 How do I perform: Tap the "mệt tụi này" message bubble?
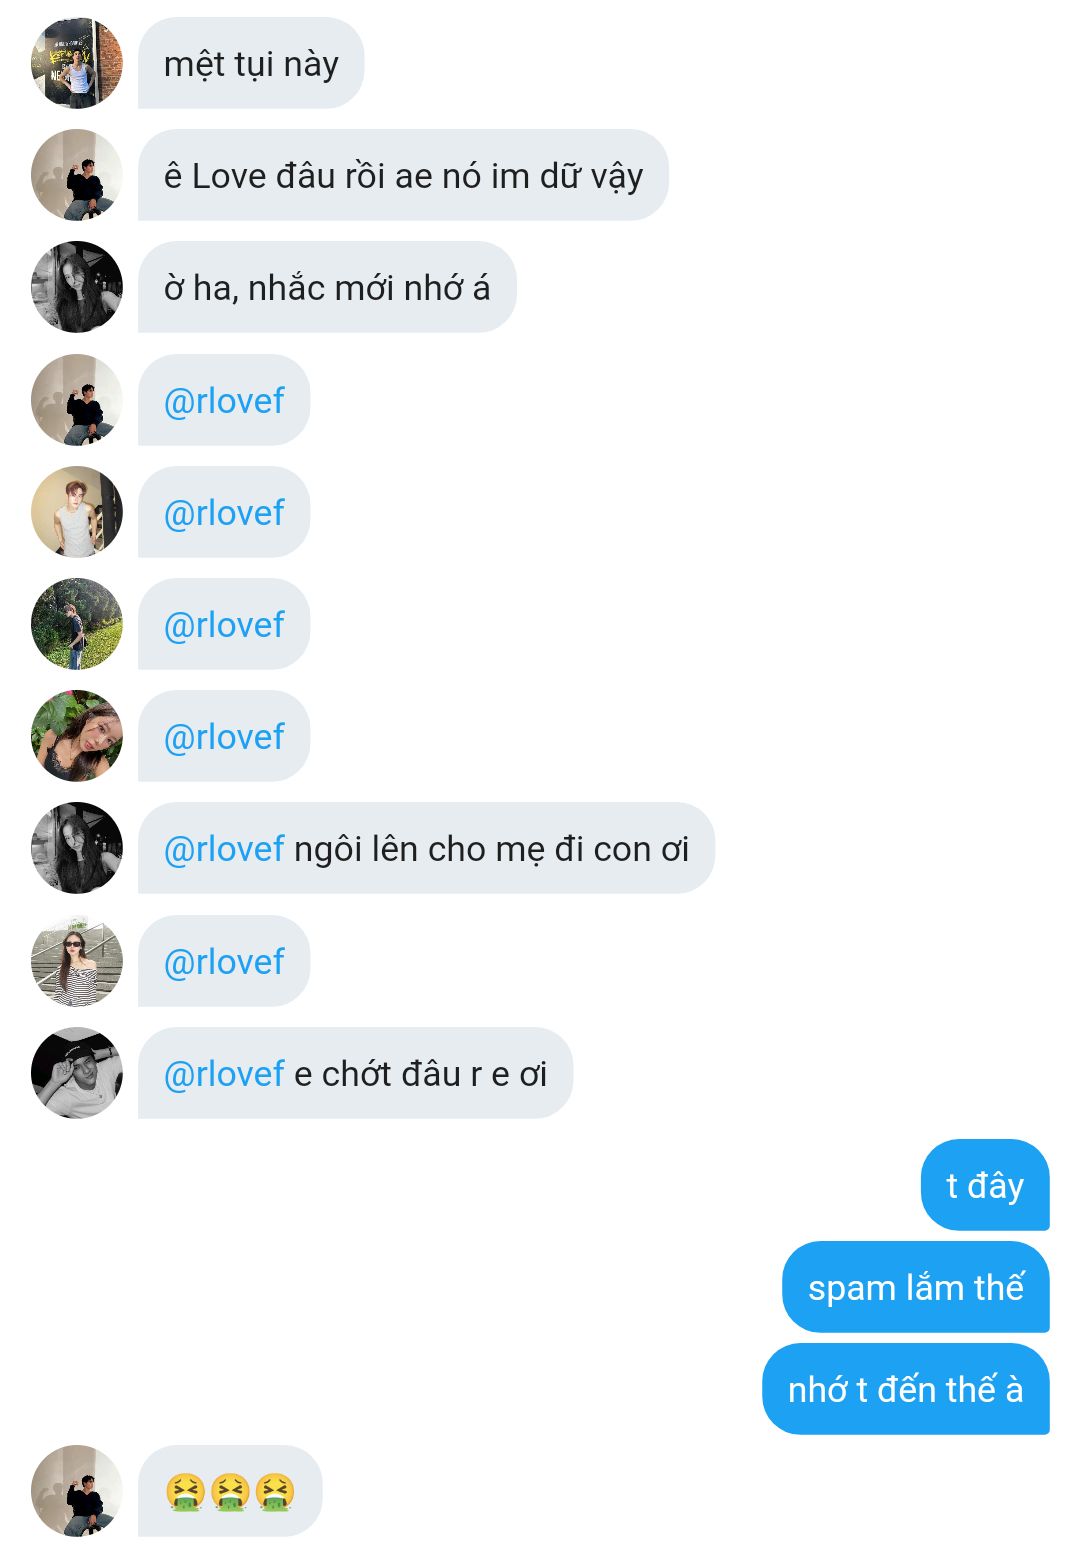[251, 63]
